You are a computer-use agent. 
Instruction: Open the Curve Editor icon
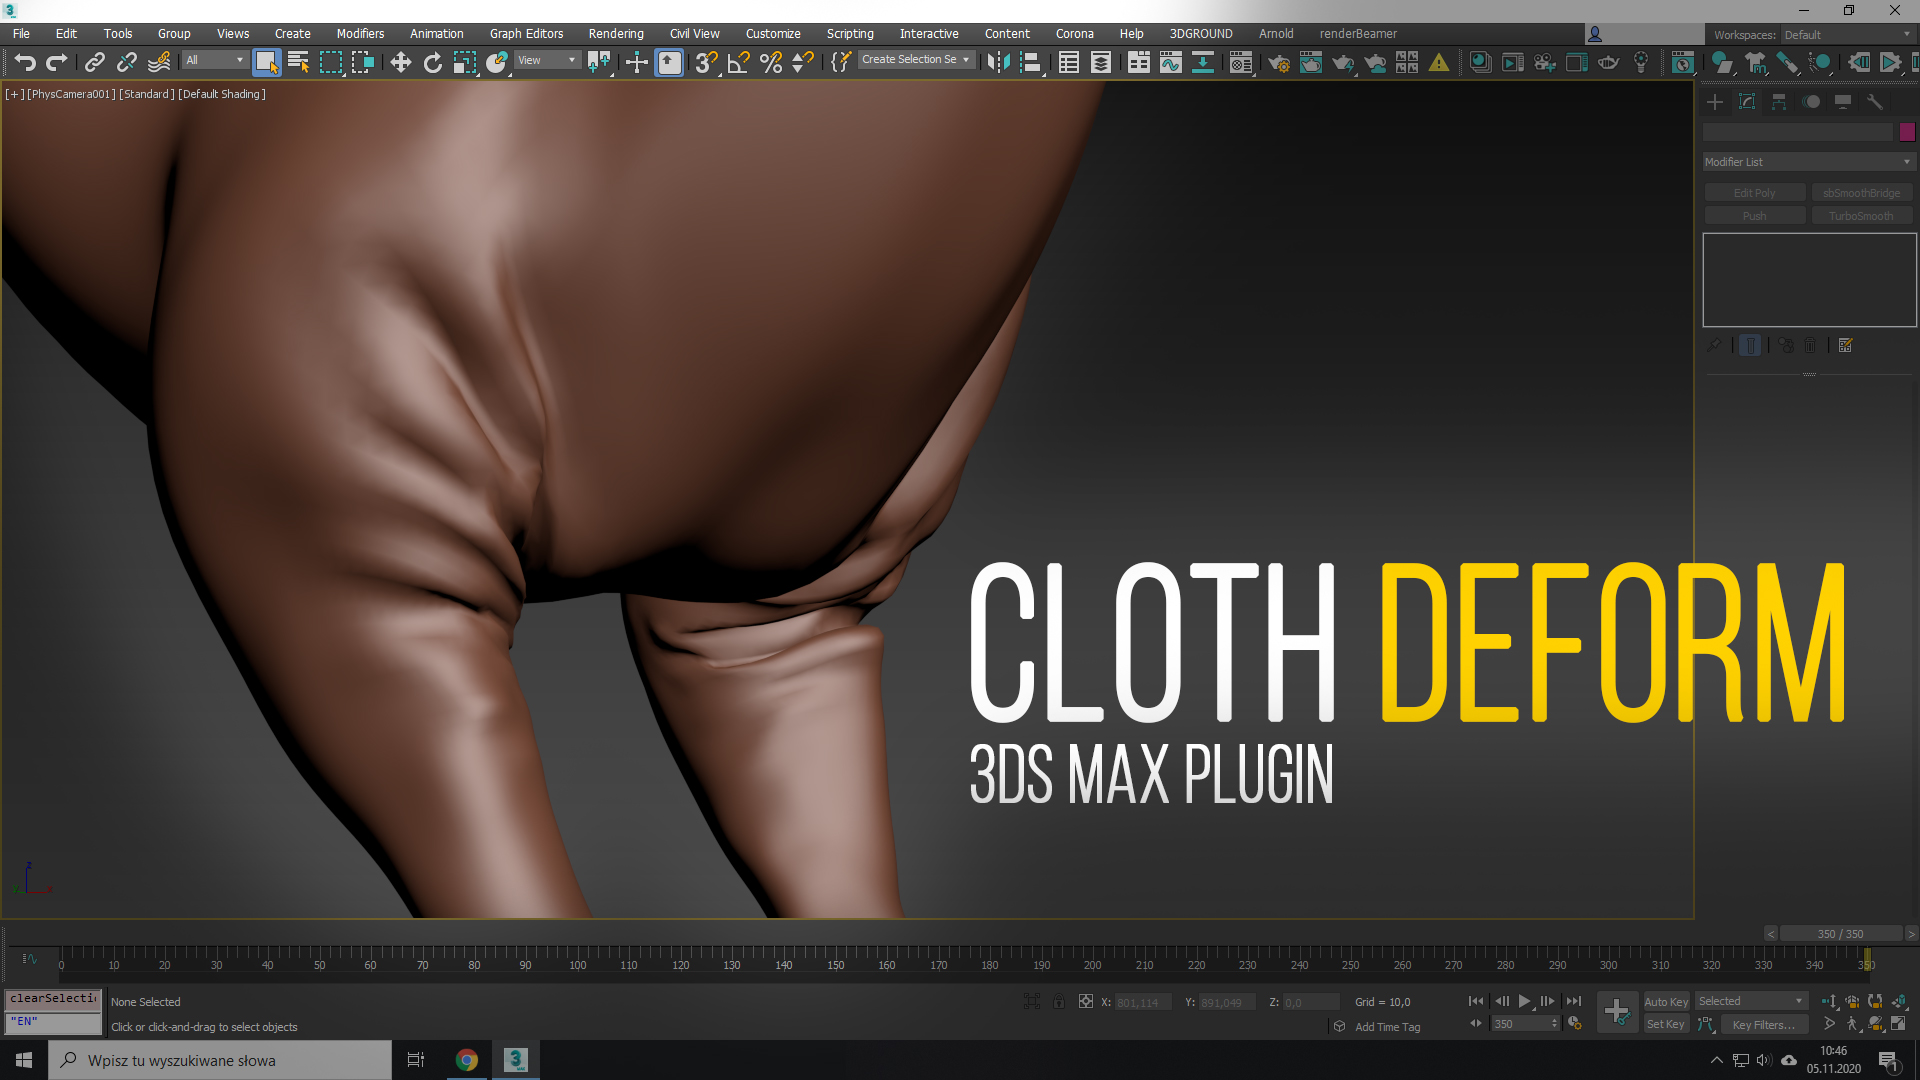coord(1170,63)
